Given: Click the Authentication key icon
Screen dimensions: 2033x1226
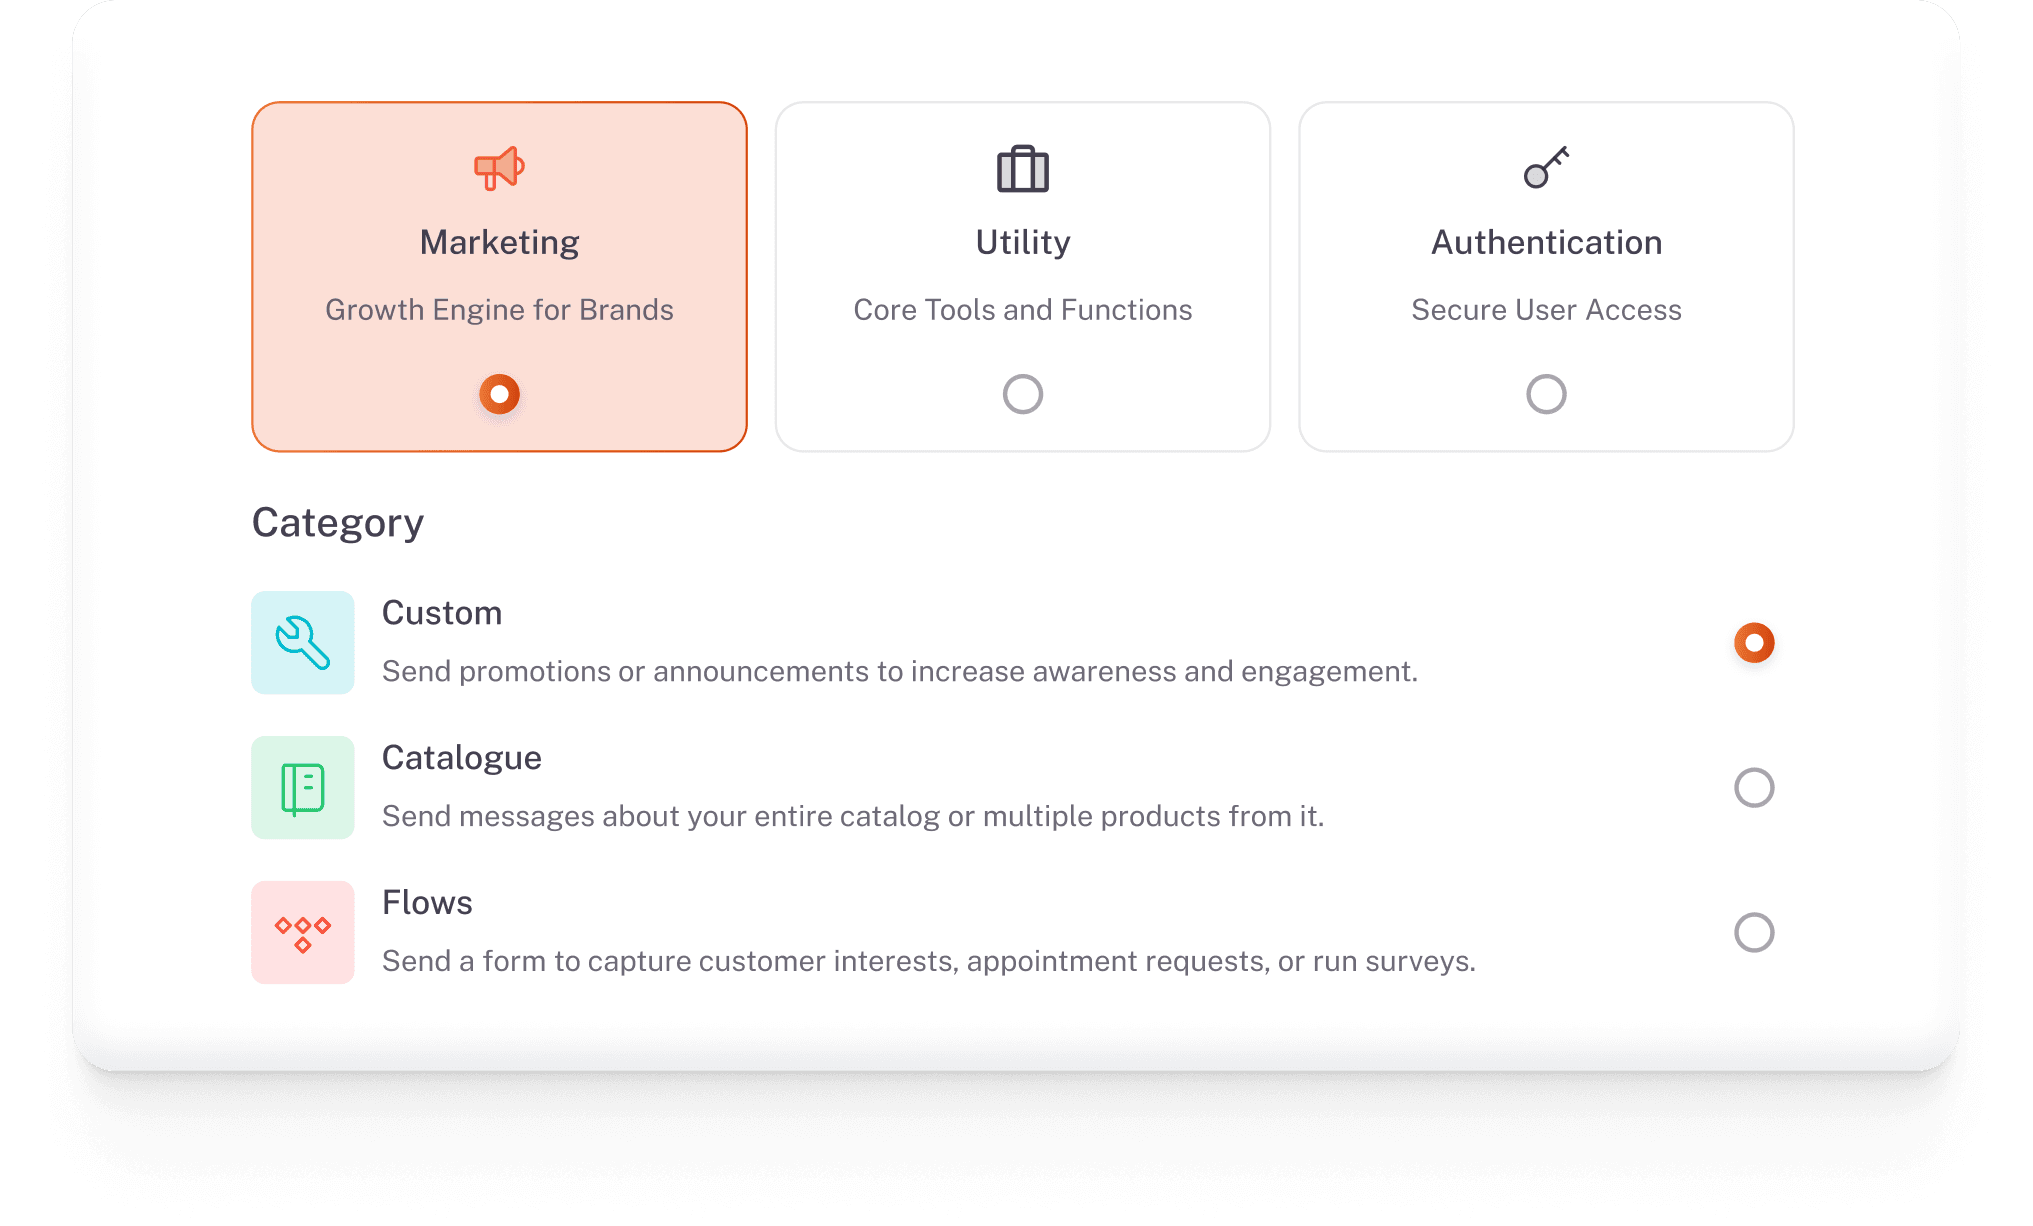Looking at the screenshot, I should pos(1546,168).
